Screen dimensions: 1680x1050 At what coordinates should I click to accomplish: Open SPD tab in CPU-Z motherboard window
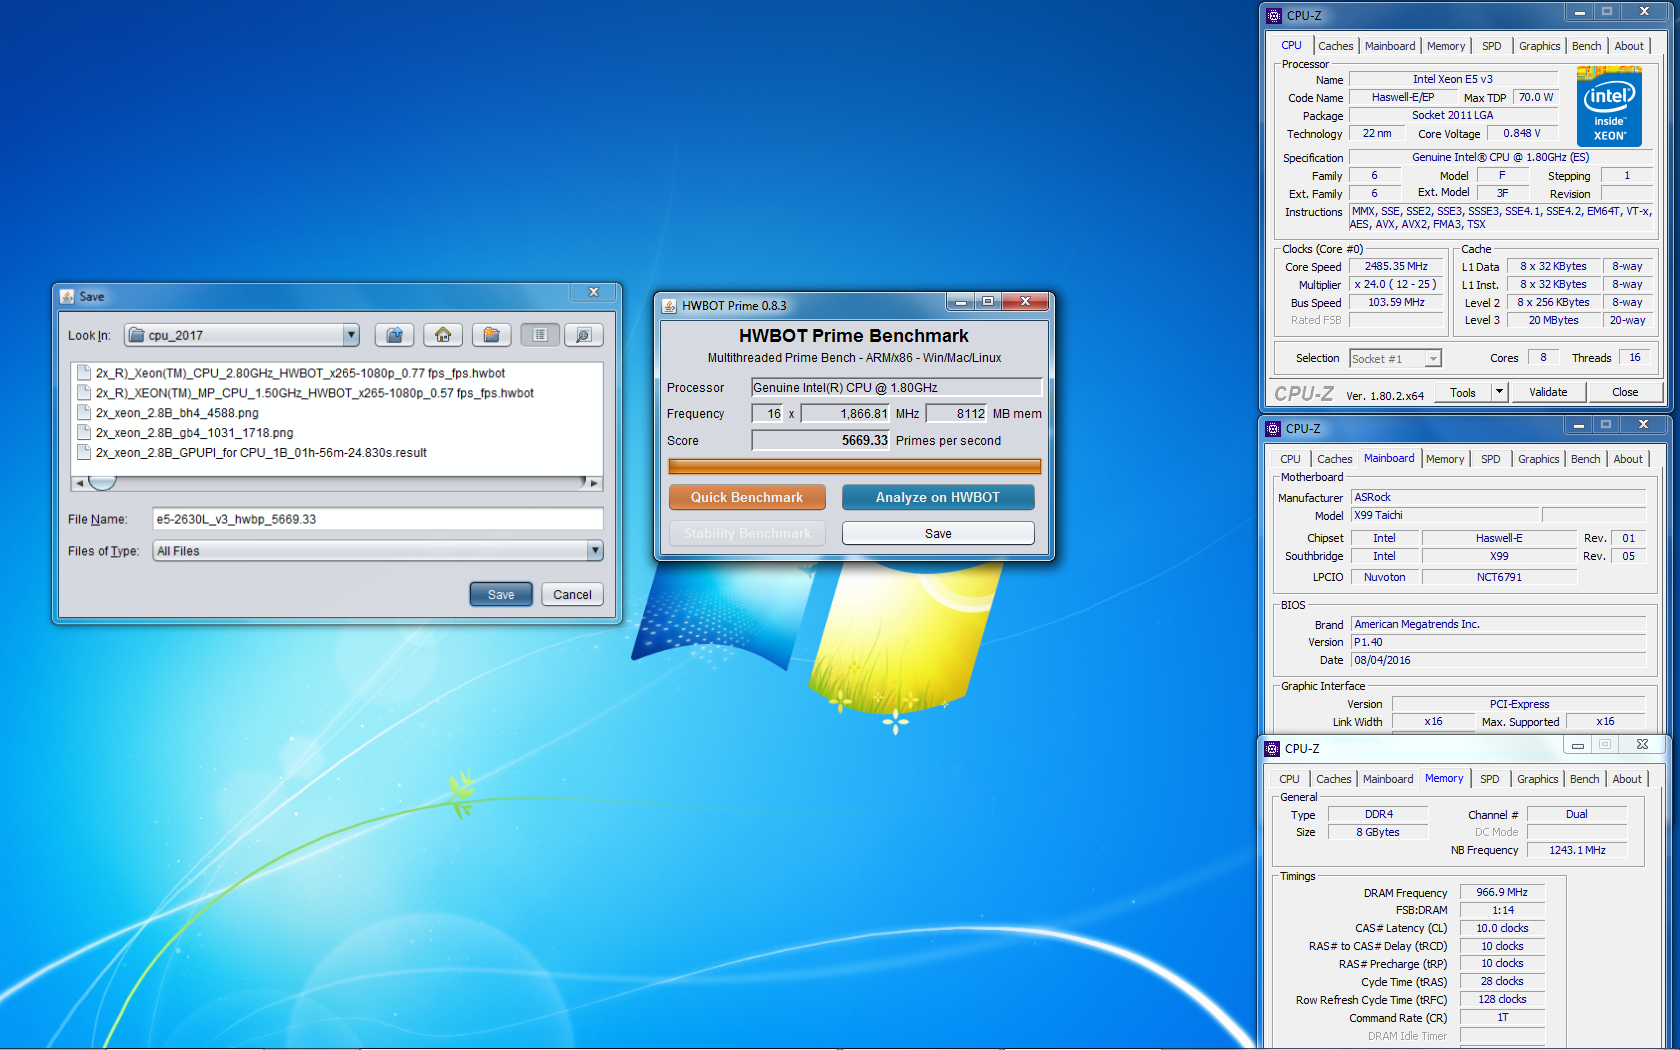[1490, 459]
